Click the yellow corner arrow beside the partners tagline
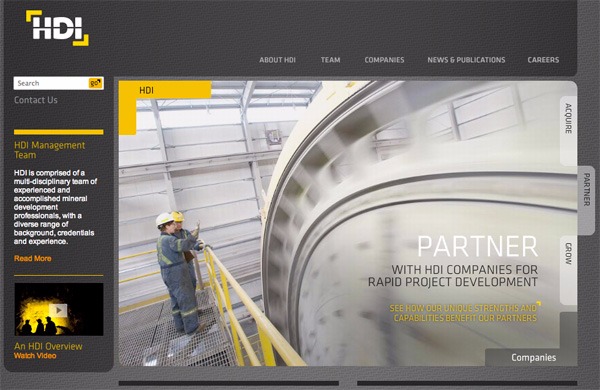This screenshot has width=600, height=390. (x=539, y=304)
